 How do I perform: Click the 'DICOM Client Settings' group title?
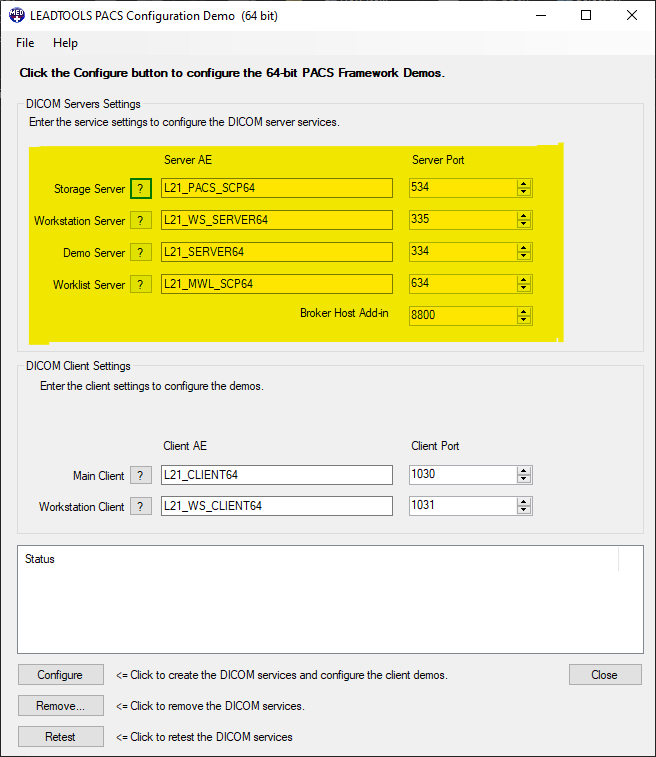(78, 366)
